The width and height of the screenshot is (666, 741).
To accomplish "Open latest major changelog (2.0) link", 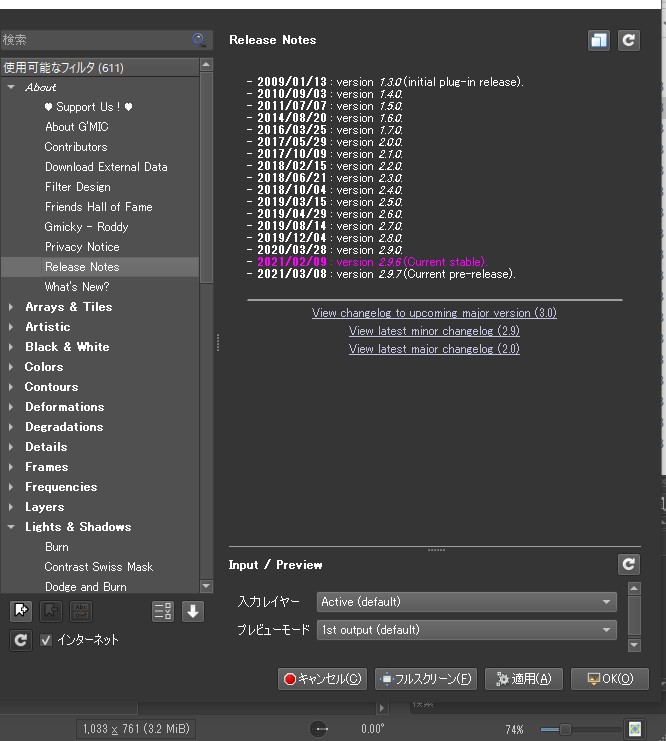I will 434,349.
